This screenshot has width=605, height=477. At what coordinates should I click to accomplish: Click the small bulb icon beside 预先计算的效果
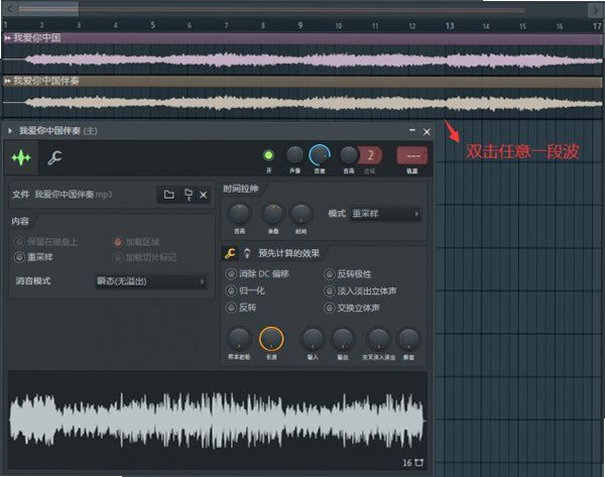[x=247, y=253]
